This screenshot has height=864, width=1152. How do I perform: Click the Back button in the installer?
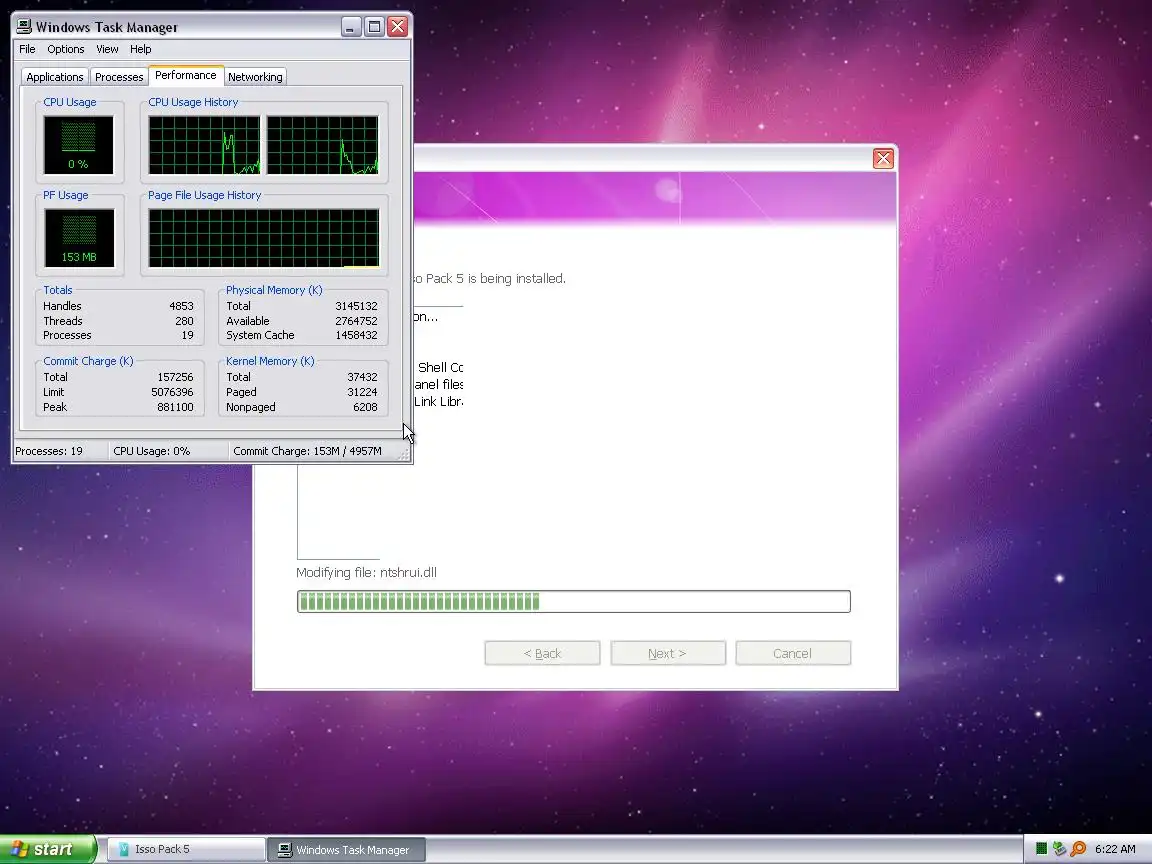pyautogui.click(x=542, y=653)
